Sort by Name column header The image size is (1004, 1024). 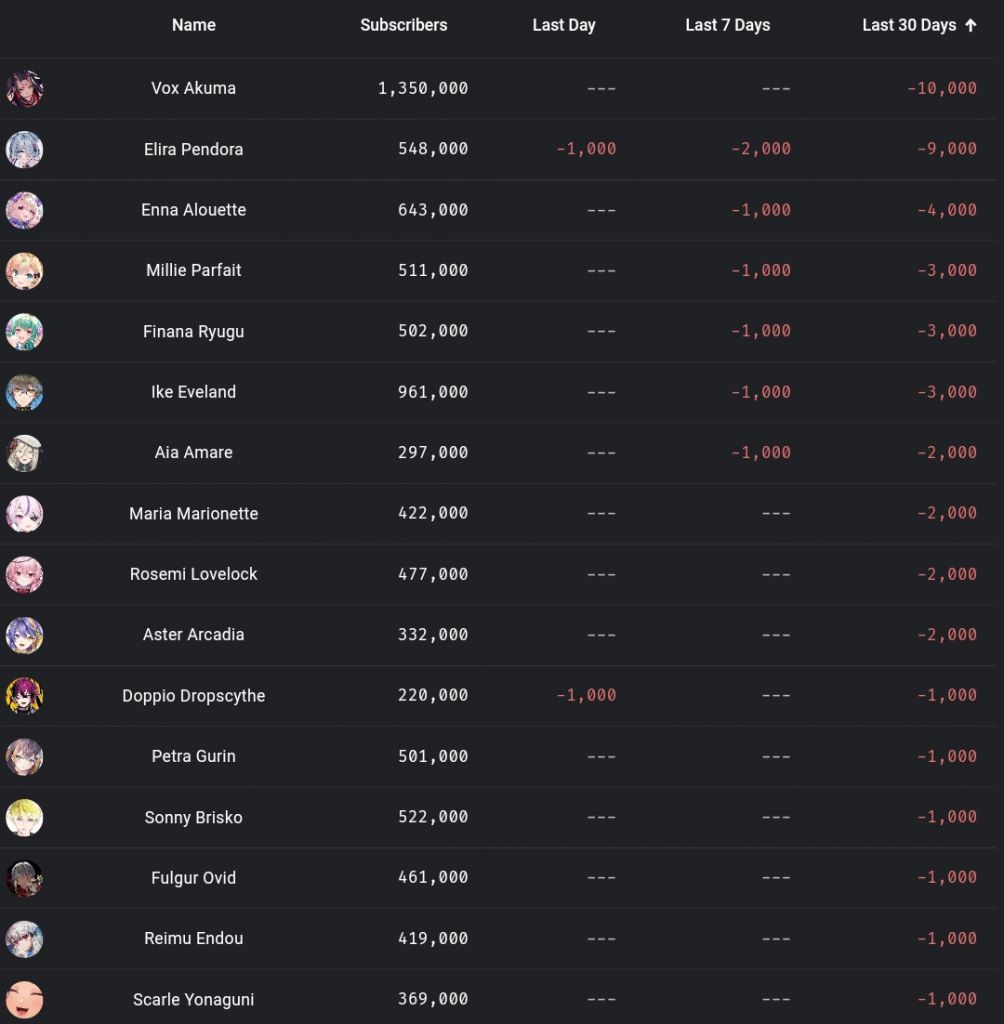(193, 25)
